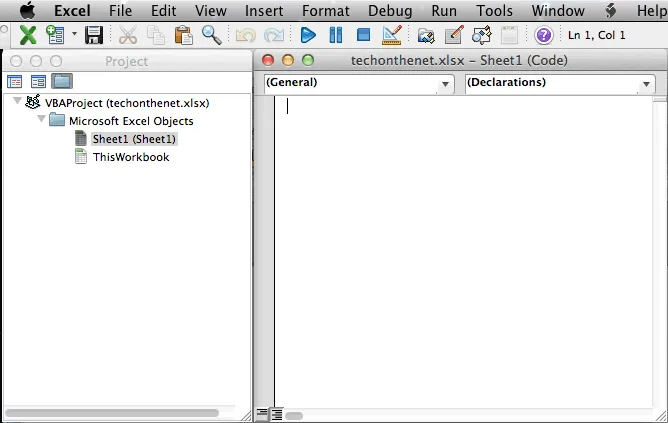The height and width of the screenshot is (423, 668).
Task: Pause execution with the Break icon
Action: coord(336,35)
